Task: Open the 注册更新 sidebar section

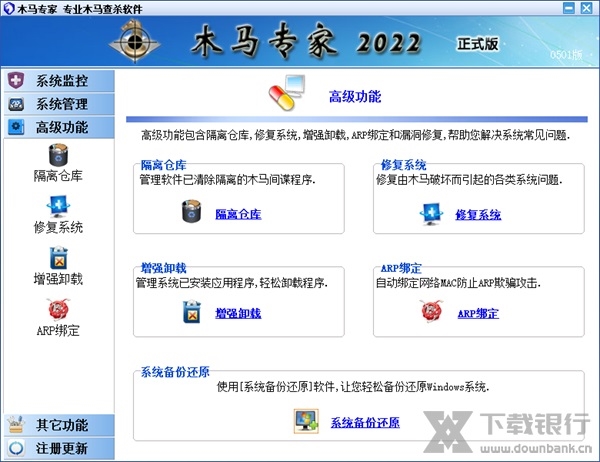Action: (59, 448)
